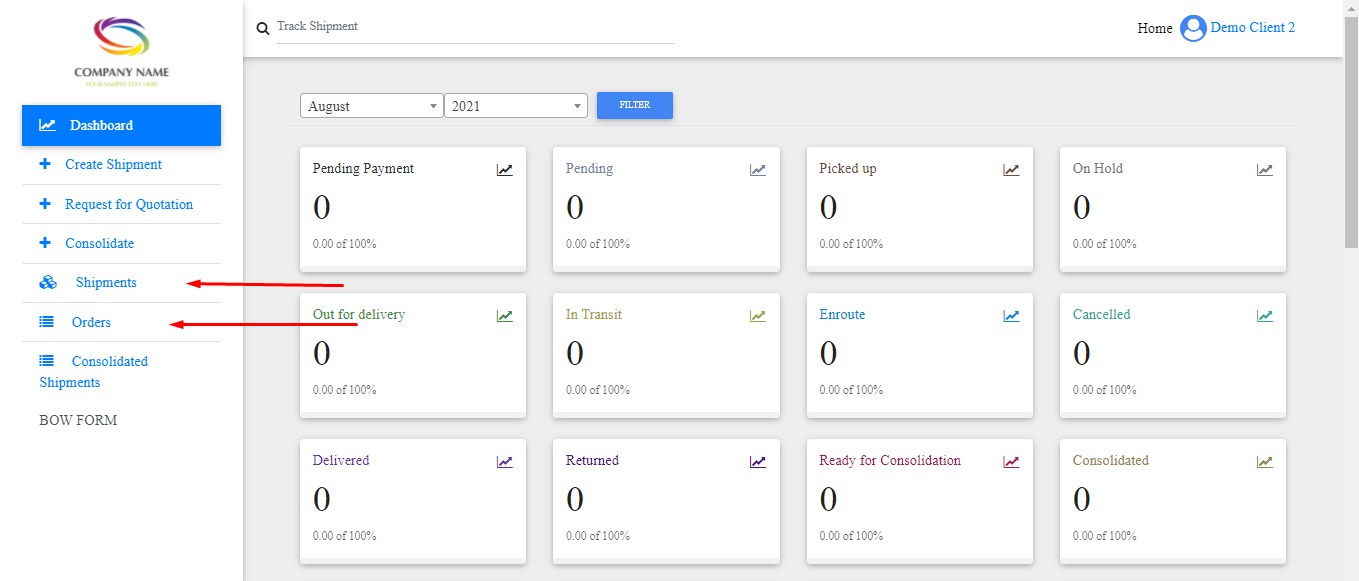
Task: Click the user avatar icon in header
Action: 1193,28
